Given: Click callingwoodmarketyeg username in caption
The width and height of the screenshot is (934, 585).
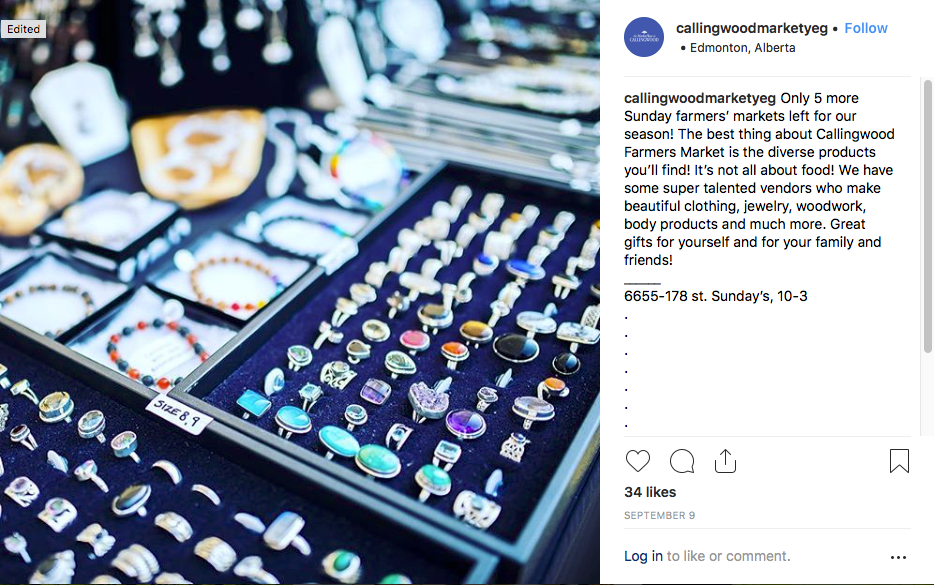Looking at the screenshot, I should coord(699,98).
